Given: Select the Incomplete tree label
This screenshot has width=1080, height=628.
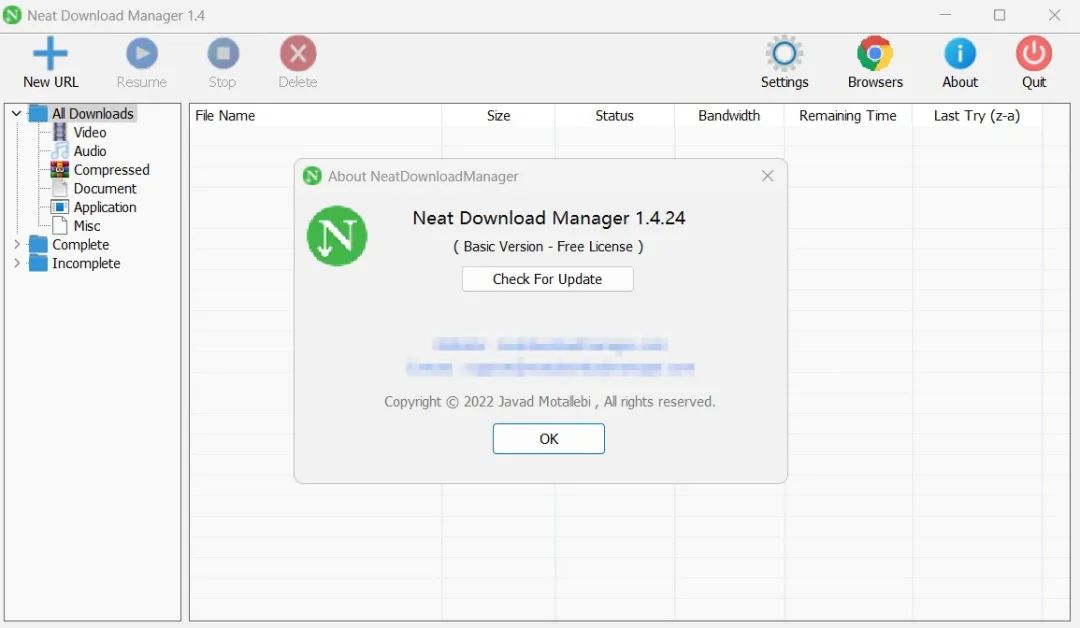Looking at the screenshot, I should (86, 263).
